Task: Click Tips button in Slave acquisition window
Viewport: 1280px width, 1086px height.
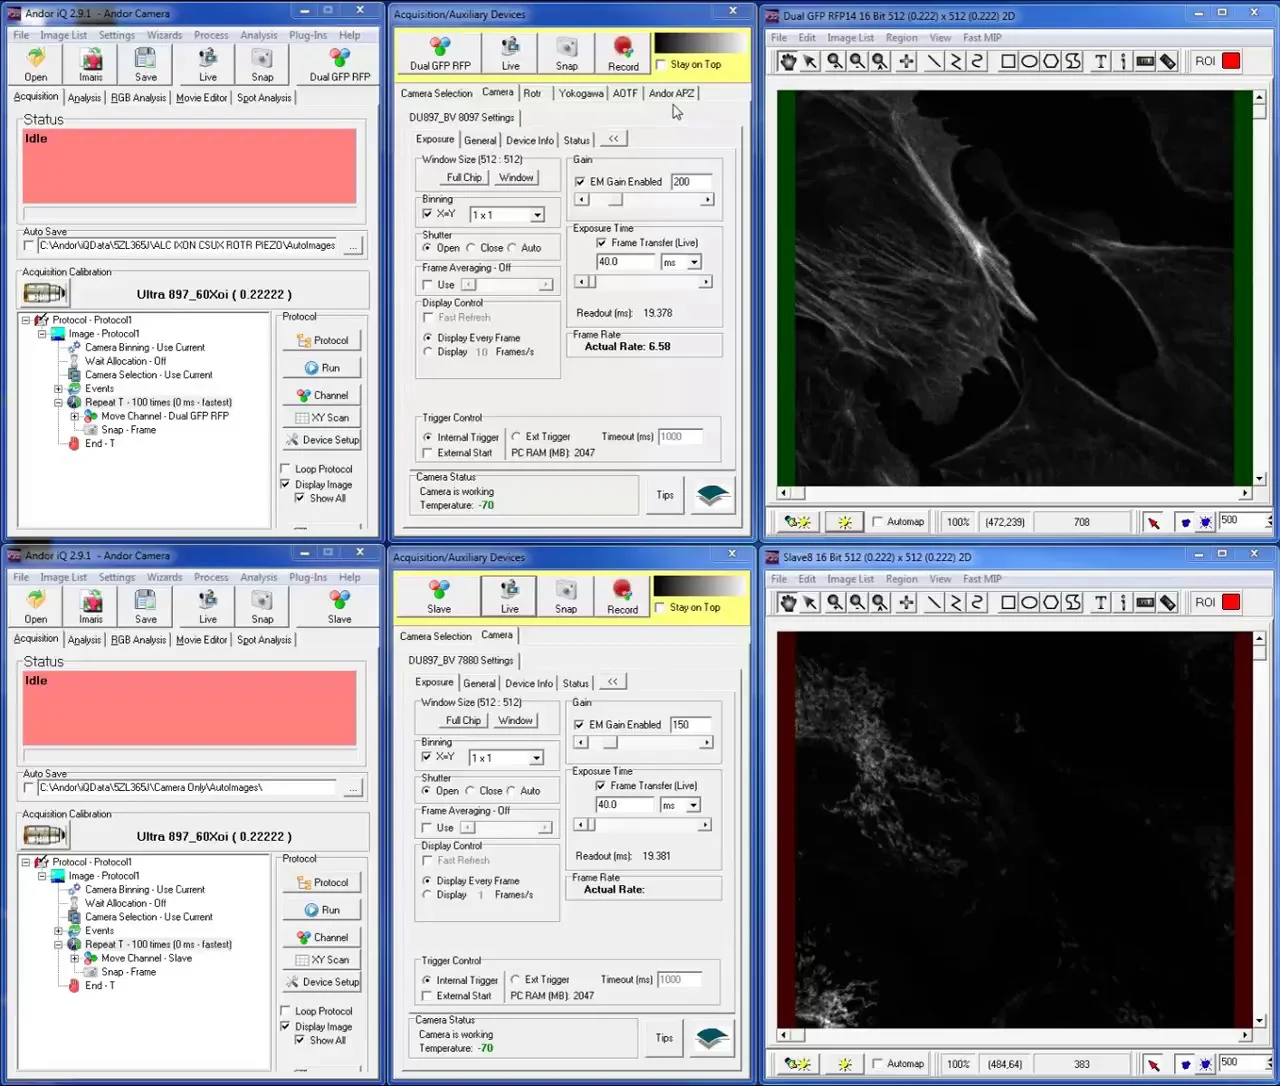Action: tap(664, 1038)
